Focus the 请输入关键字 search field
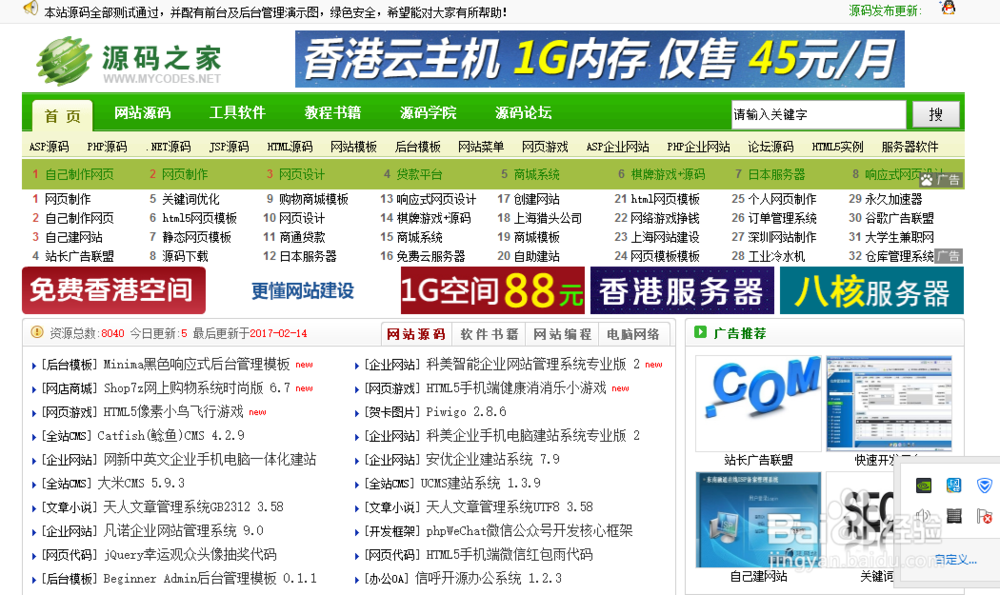Screen dimensions: 1000x595 pyautogui.click(x=818, y=115)
